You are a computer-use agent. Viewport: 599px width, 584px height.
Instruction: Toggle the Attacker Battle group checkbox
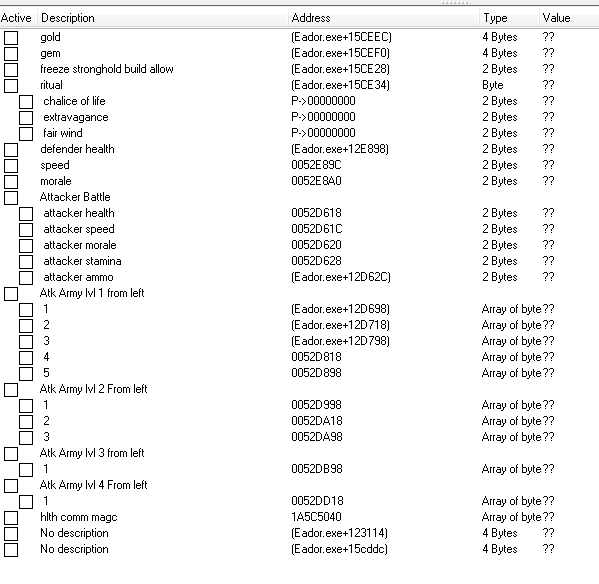[11, 198]
